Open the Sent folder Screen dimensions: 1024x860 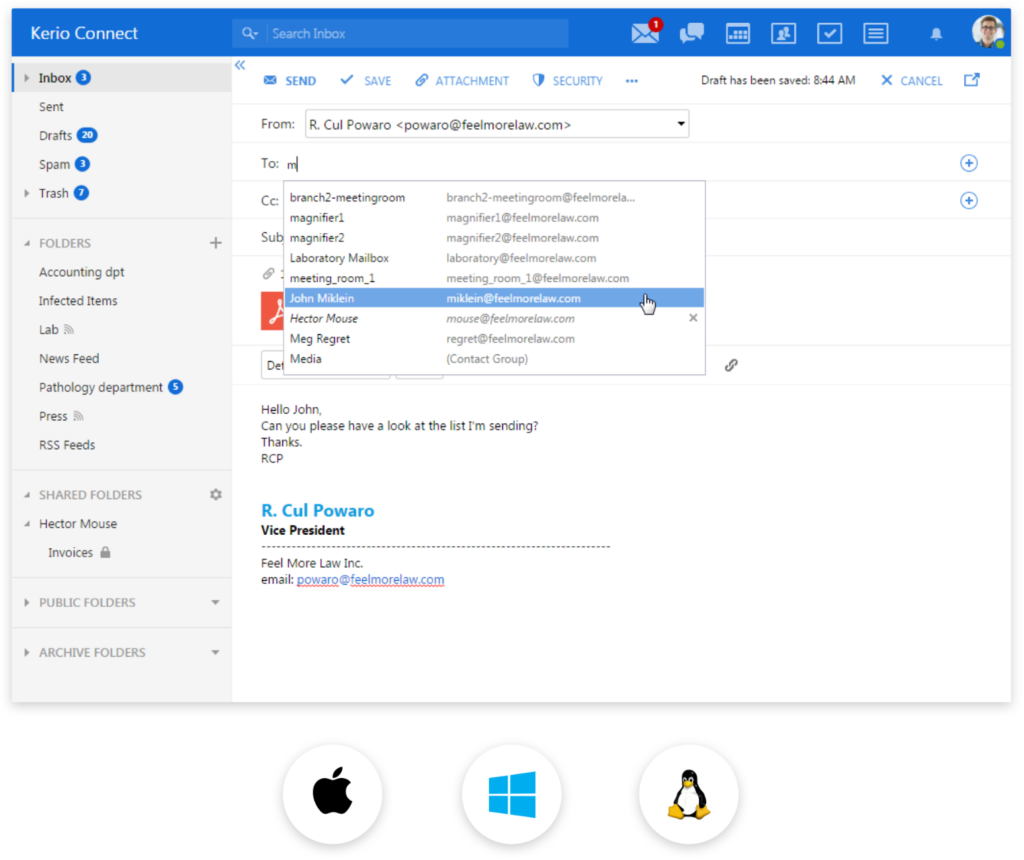point(51,106)
